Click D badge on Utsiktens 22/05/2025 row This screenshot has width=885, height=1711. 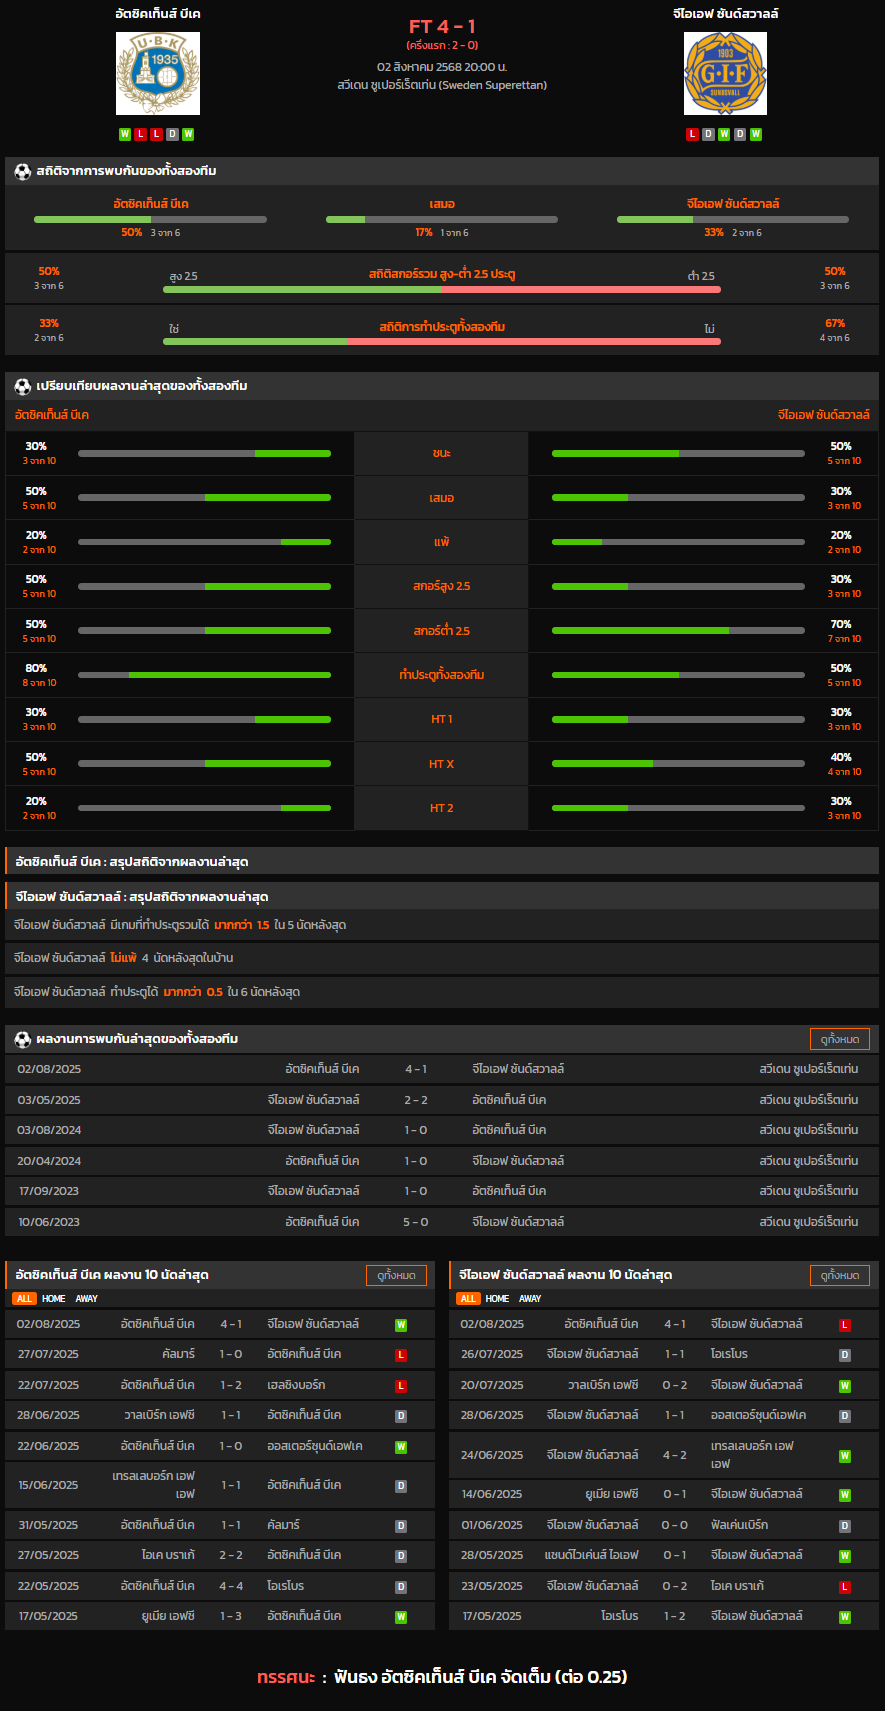point(401,1587)
